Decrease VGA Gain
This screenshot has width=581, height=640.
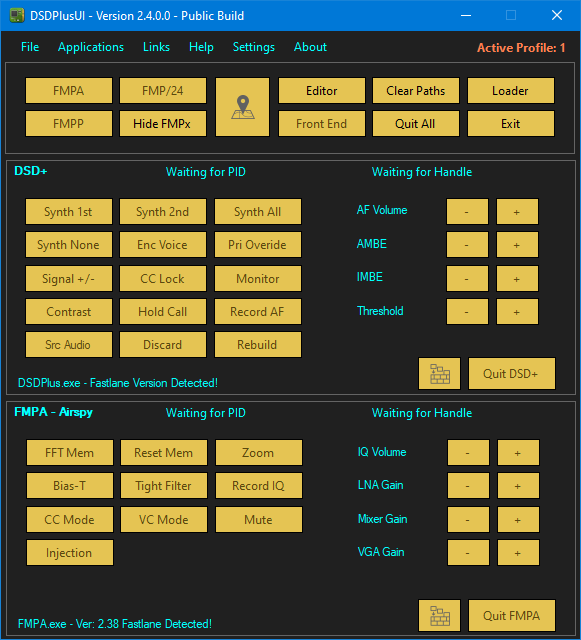(468, 552)
